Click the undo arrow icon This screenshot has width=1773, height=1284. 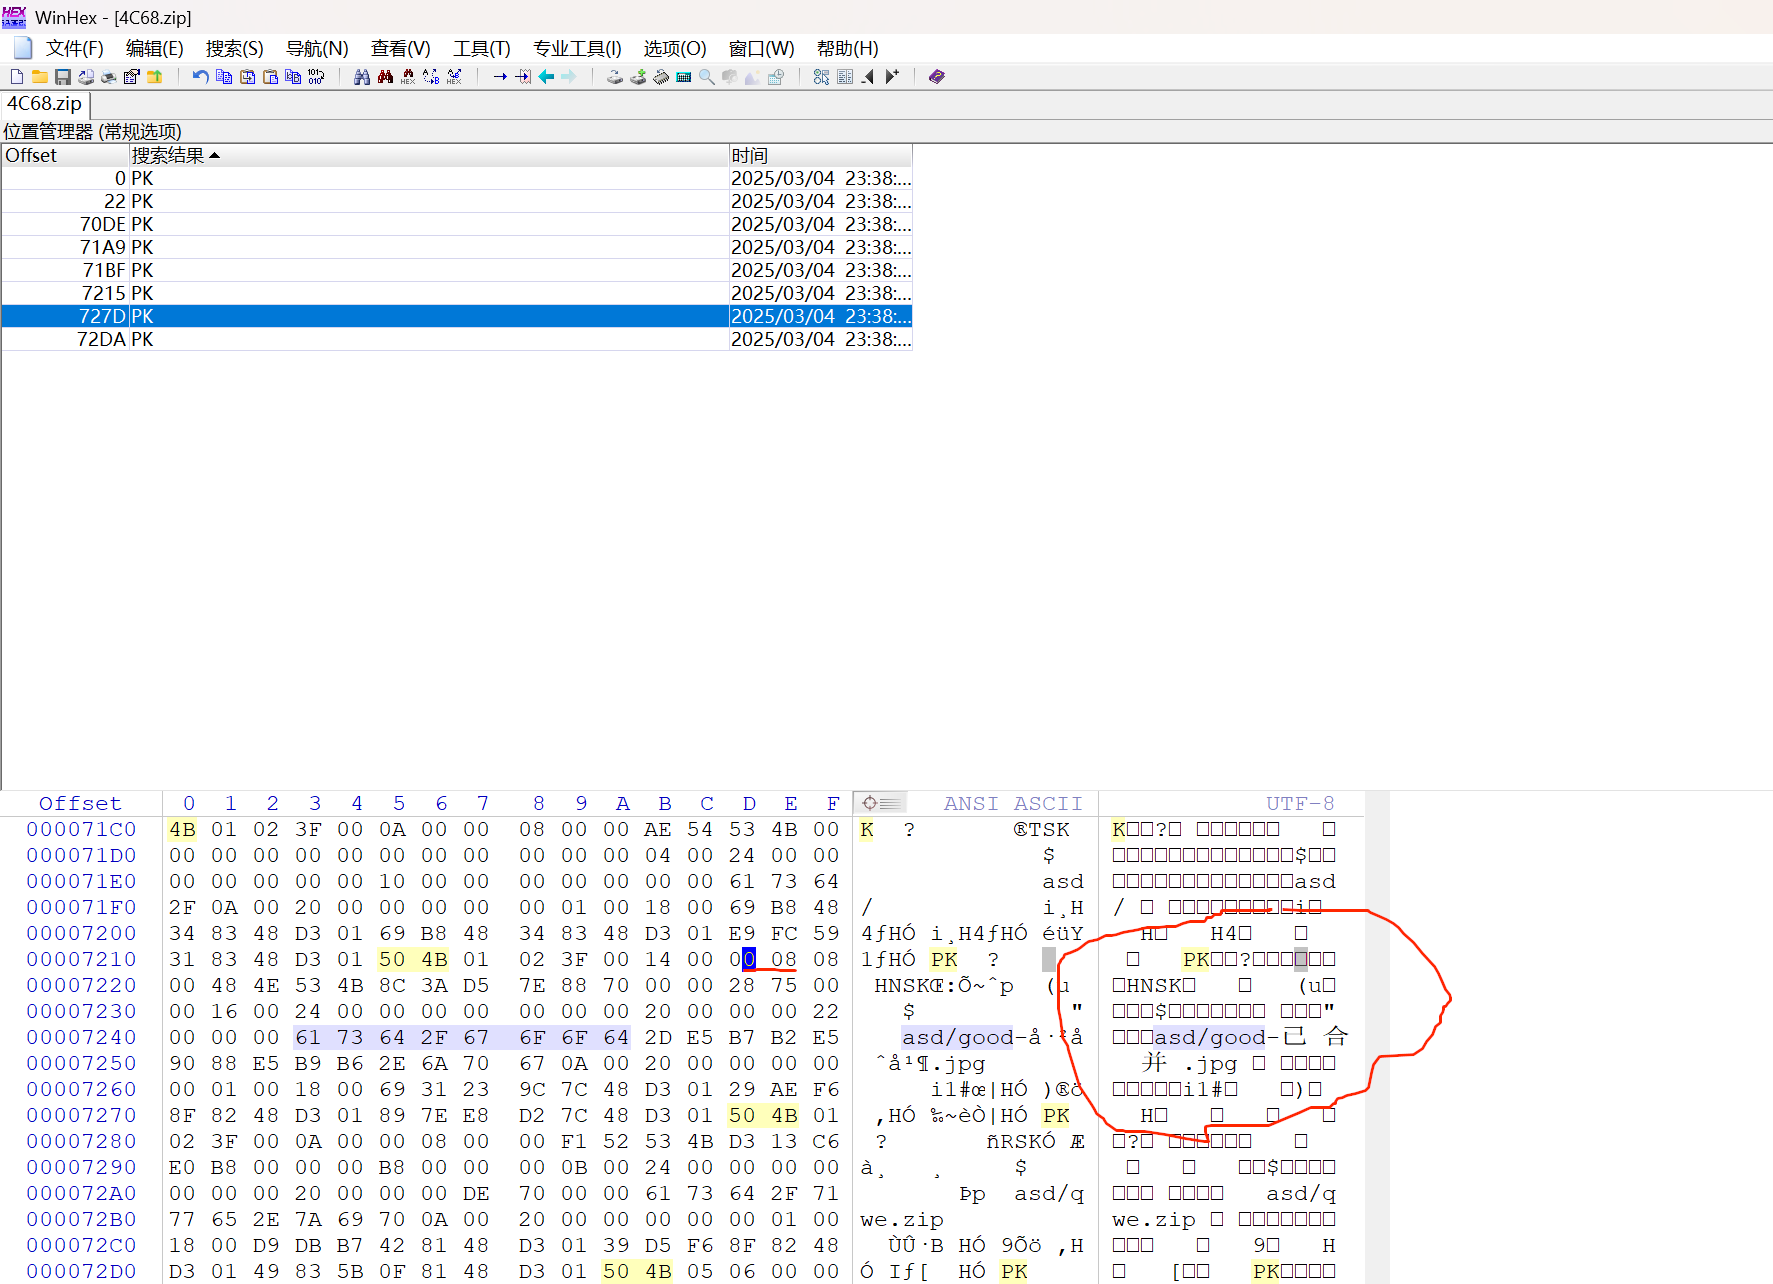[x=201, y=77]
